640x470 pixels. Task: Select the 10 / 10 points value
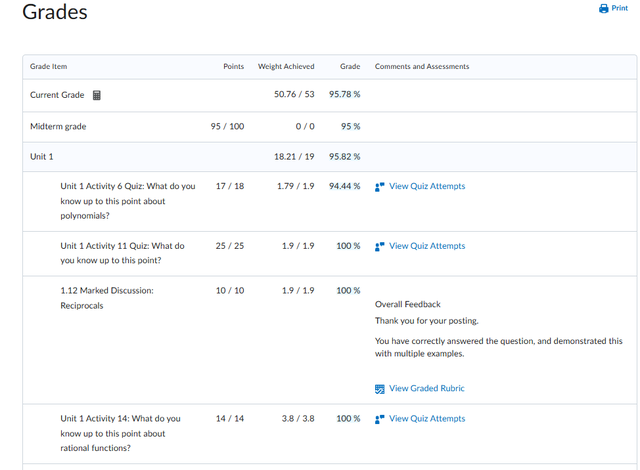pos(230,290)
